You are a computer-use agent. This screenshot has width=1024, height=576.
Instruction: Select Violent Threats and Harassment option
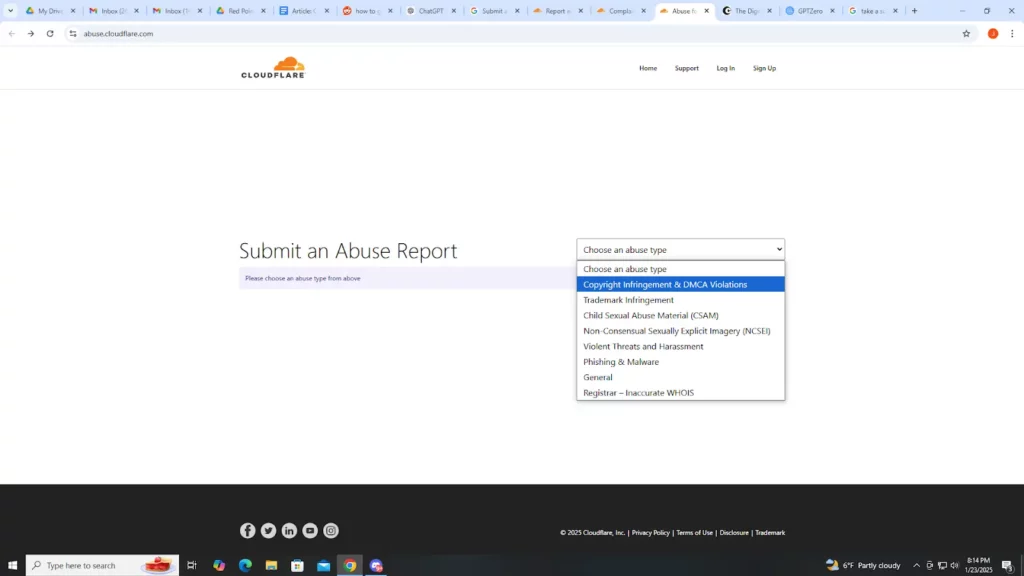tap(680, 346)
